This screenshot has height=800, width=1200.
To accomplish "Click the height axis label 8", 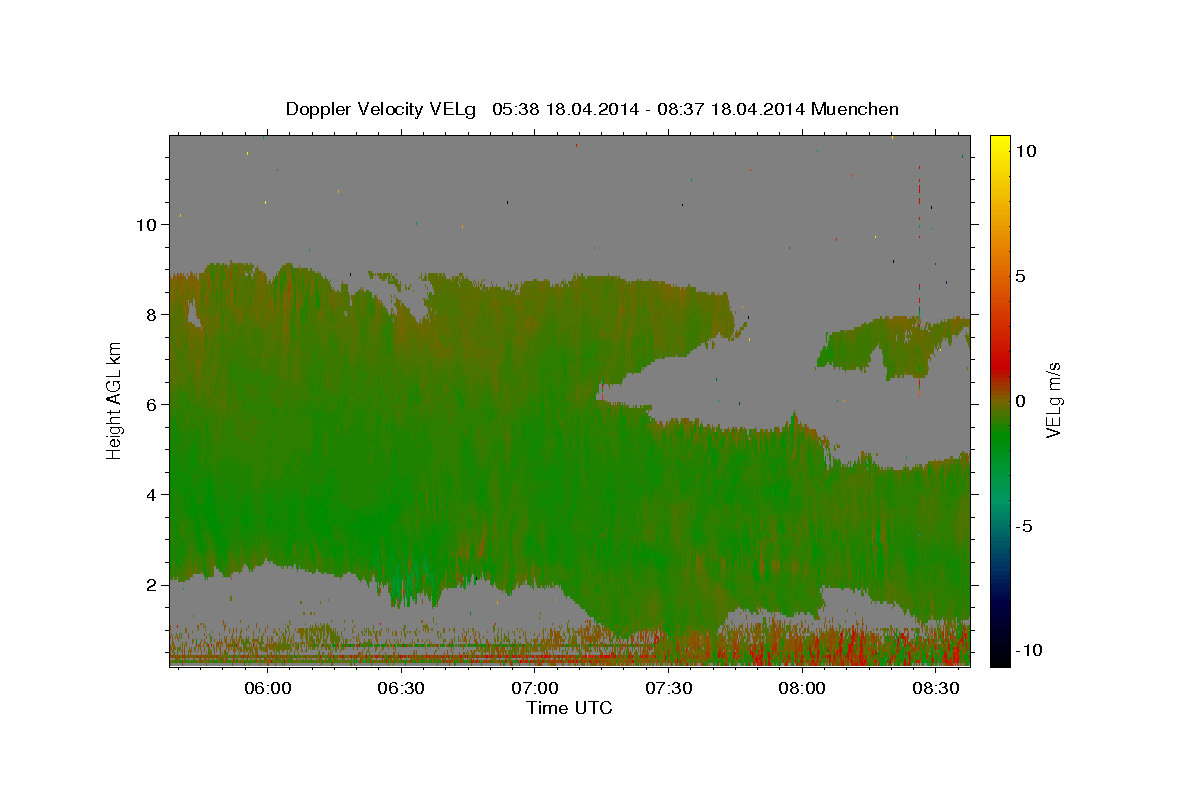I will pyautogui.click(x=152, y=315).
